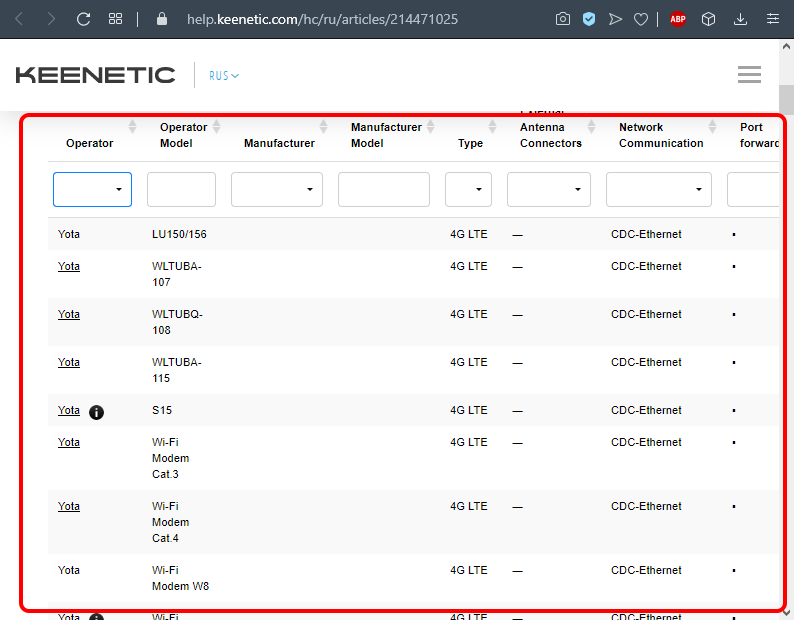Click the Keenetic logo

tap(95, 75)
